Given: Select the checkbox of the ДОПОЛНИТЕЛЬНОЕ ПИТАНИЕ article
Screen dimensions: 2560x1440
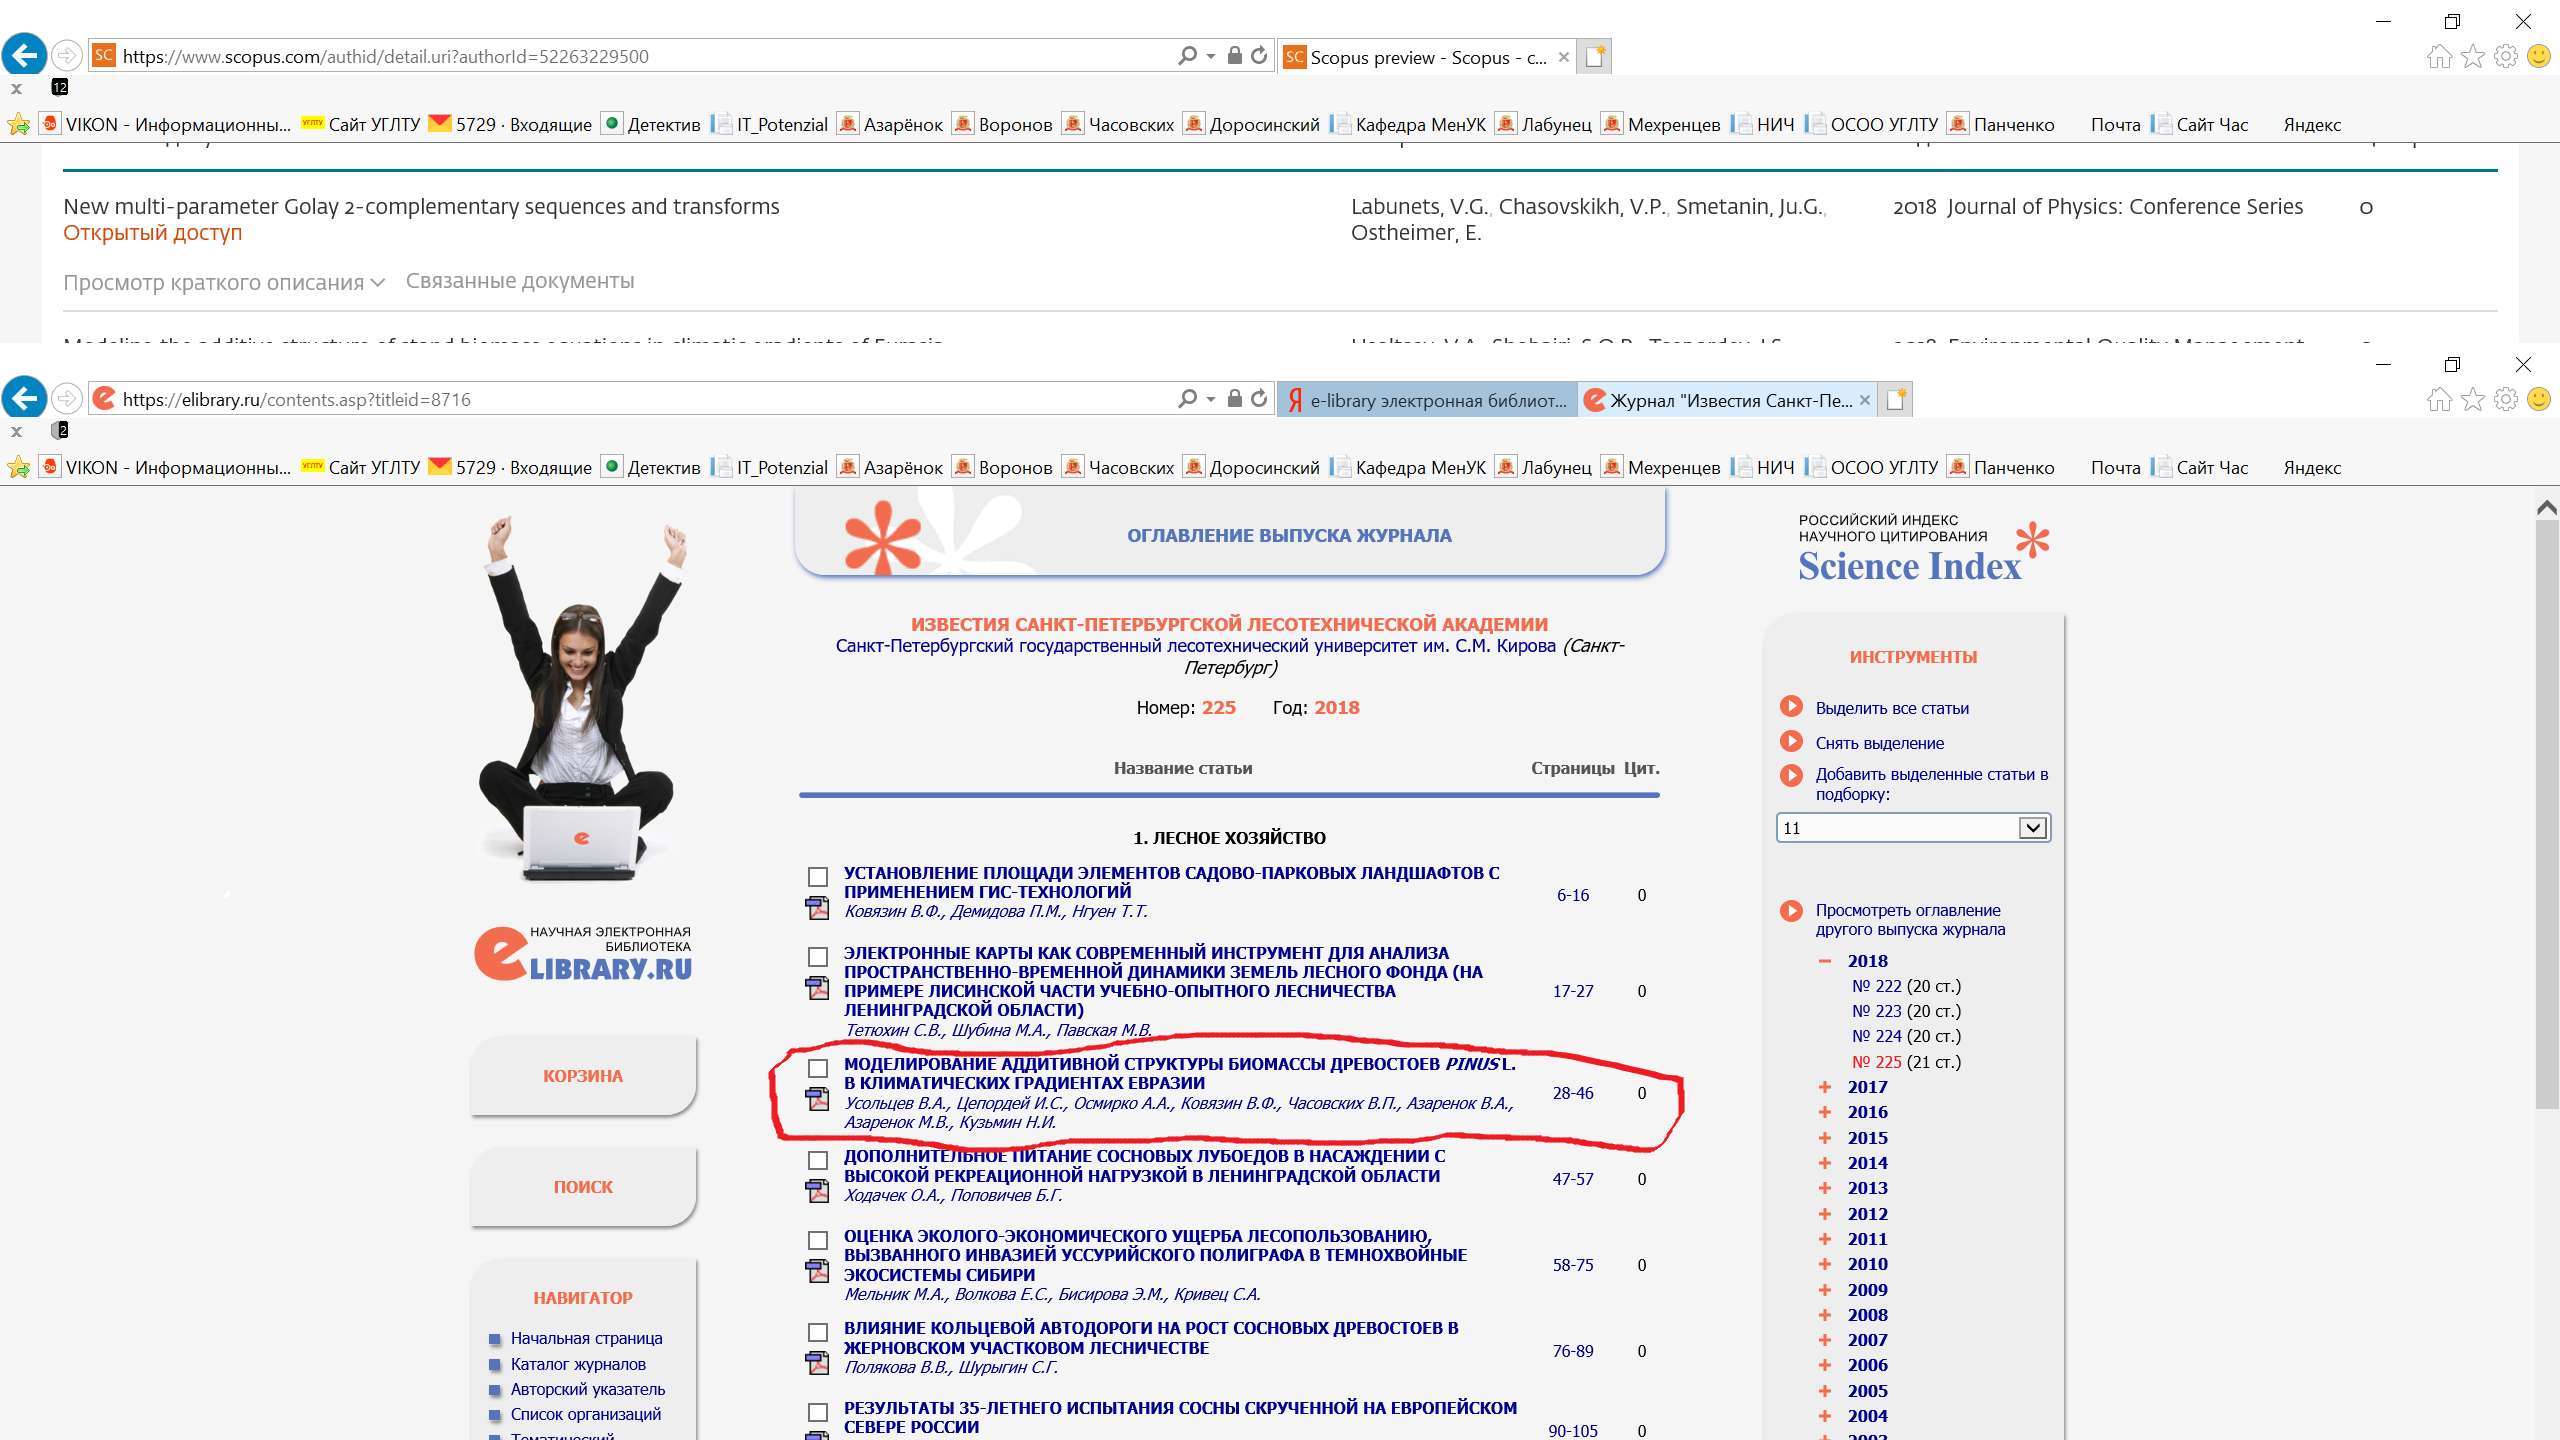Looking at the screenshot, I should (x=818, y=1160).
